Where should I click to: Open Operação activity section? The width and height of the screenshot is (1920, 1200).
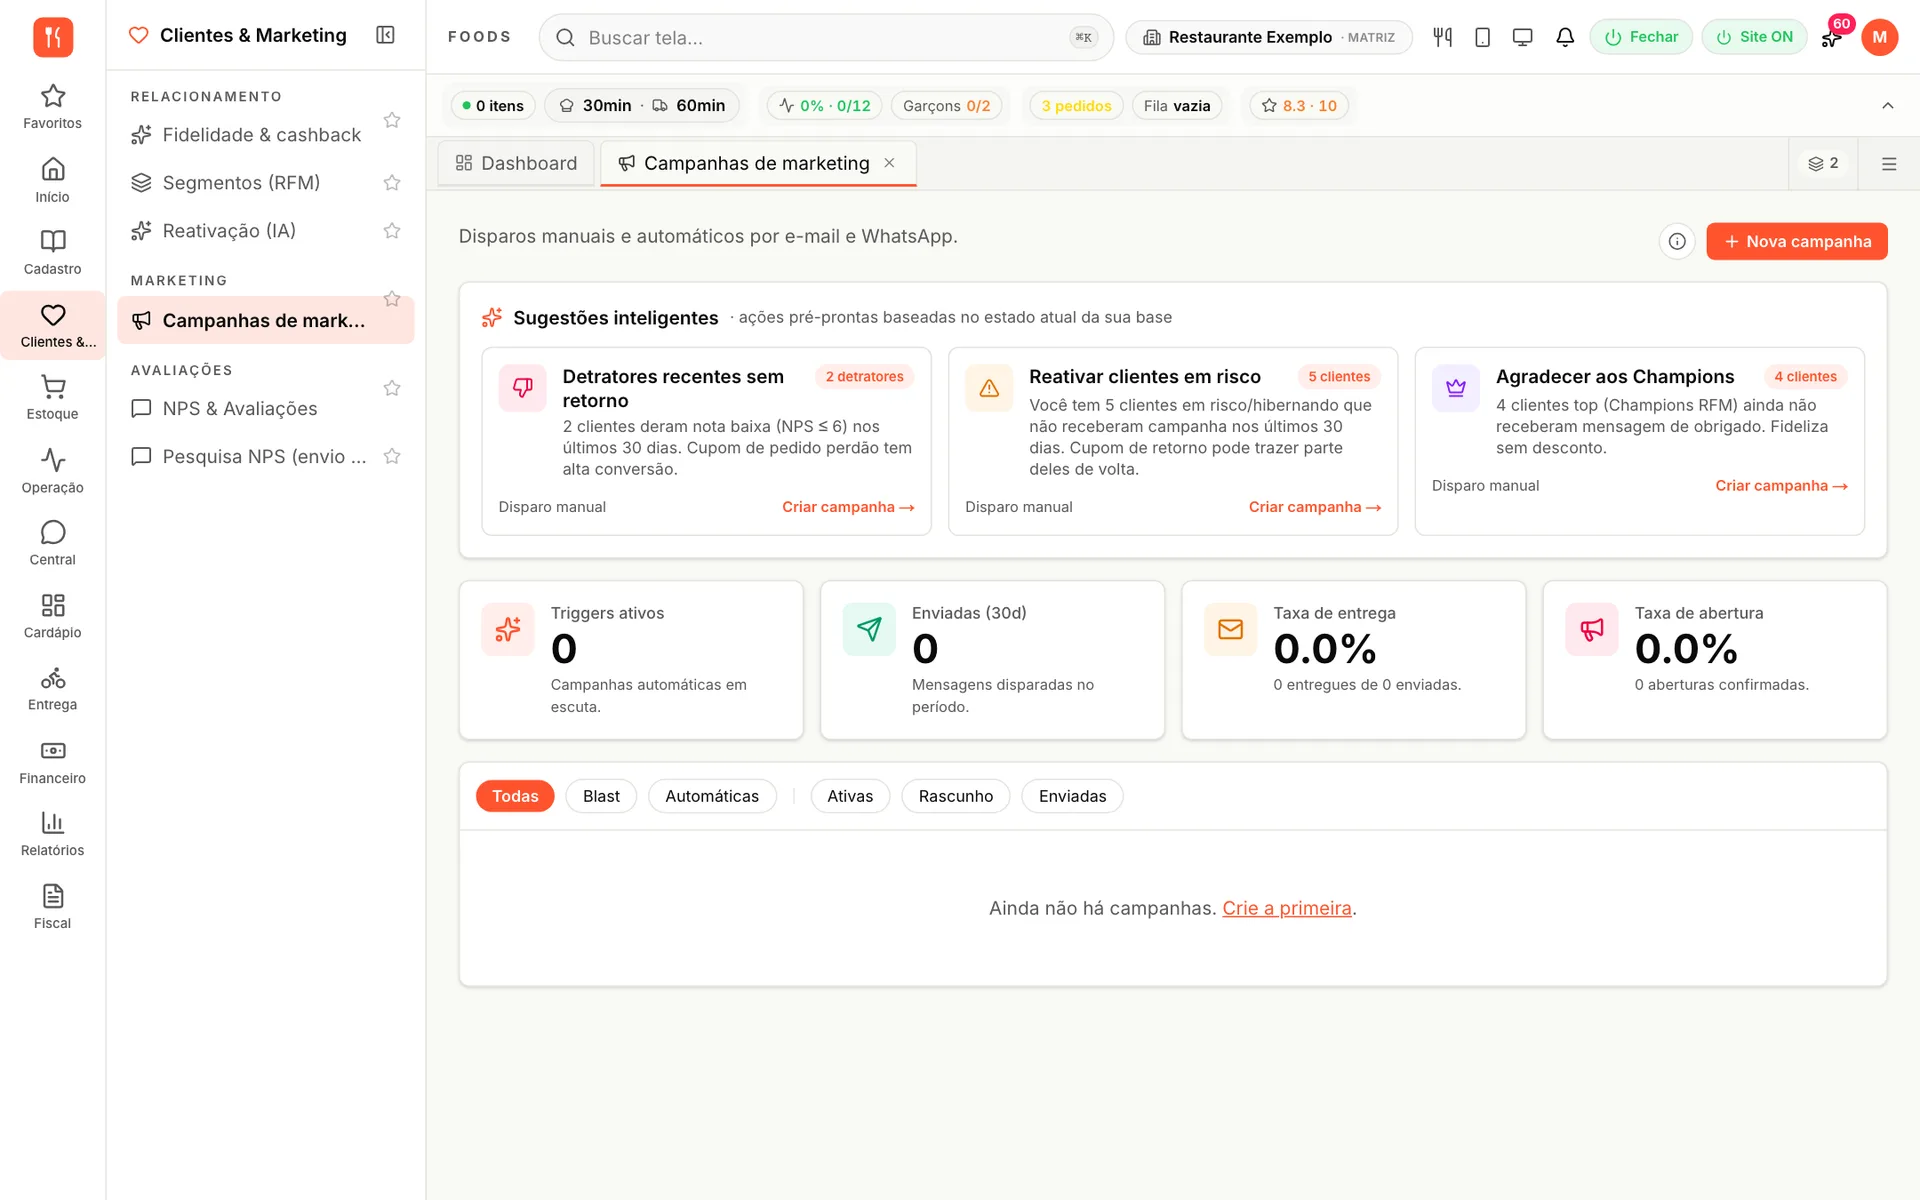click(52, 471)
